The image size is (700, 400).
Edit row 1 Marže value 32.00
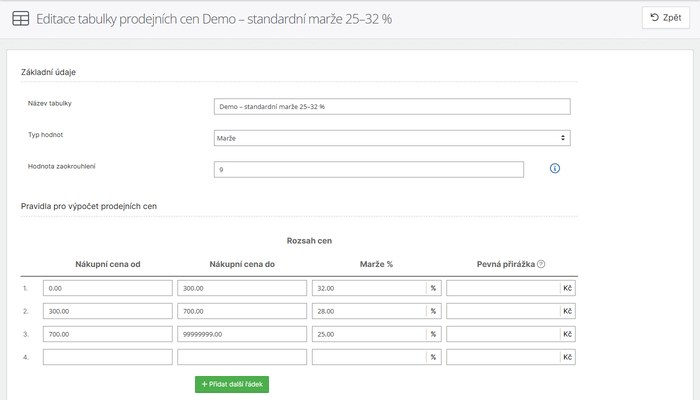(369, 288)
